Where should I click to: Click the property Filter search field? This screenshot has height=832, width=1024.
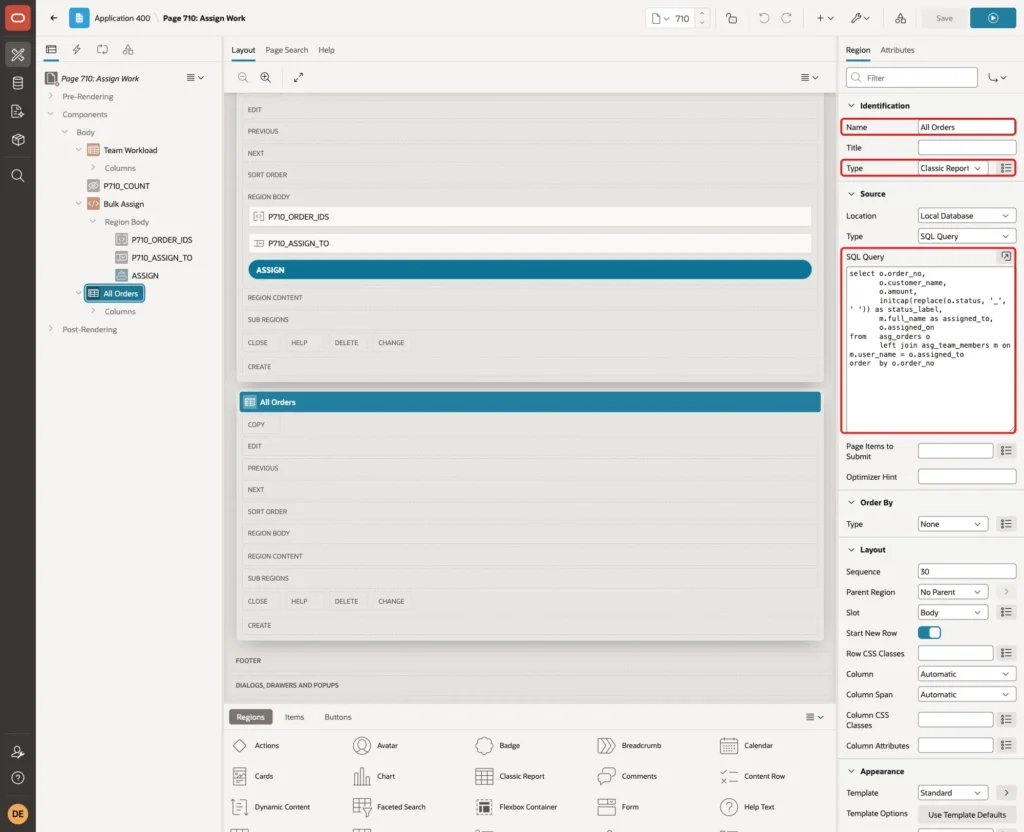[912, 78]
